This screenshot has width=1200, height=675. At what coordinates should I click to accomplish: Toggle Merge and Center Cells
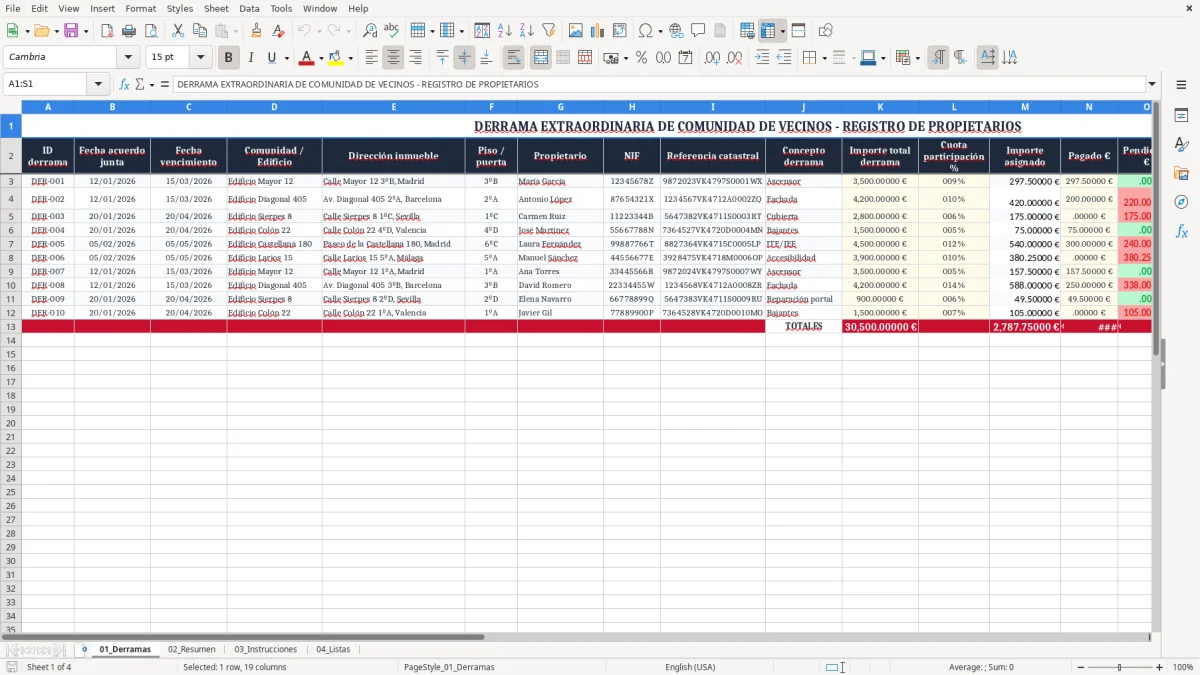coord(540,57)
